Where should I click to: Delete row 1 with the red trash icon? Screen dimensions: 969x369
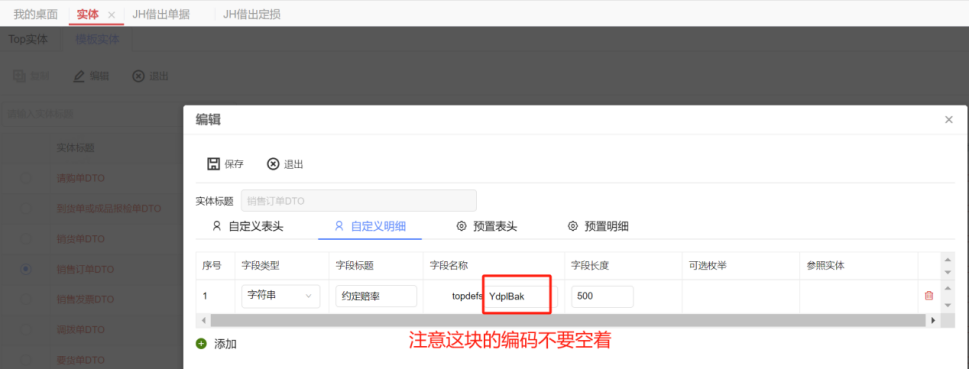[928, 296]
